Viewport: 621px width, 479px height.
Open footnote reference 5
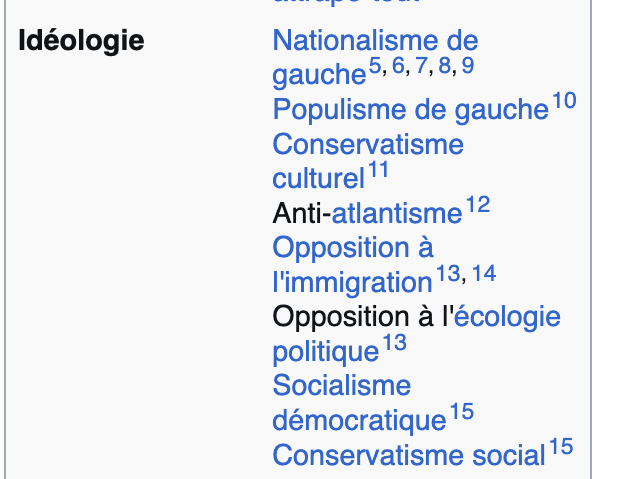click(x=375, y=65)
